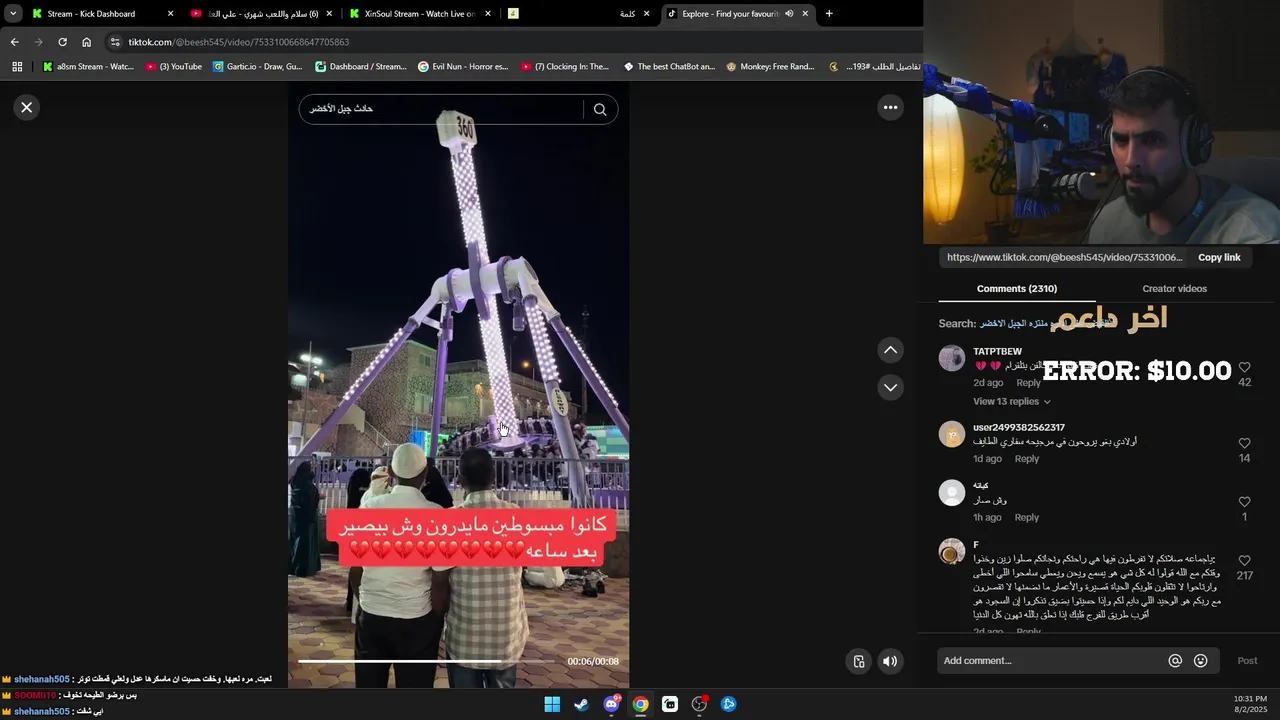Open The best ChatBot bookmark
The height and width of the screenshot is (720, 1280).
coord(669,67)
